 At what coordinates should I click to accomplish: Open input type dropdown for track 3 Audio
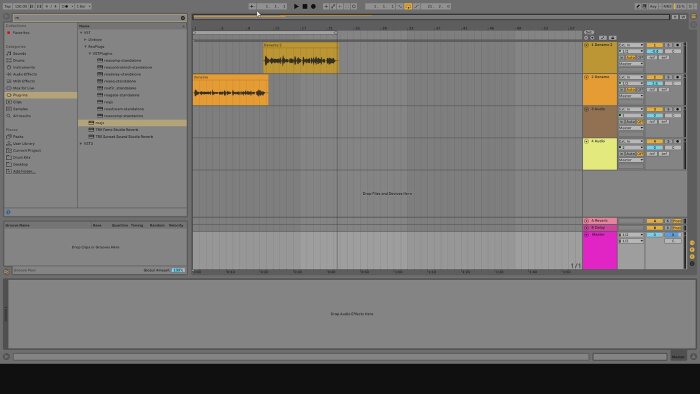[631, 109]
